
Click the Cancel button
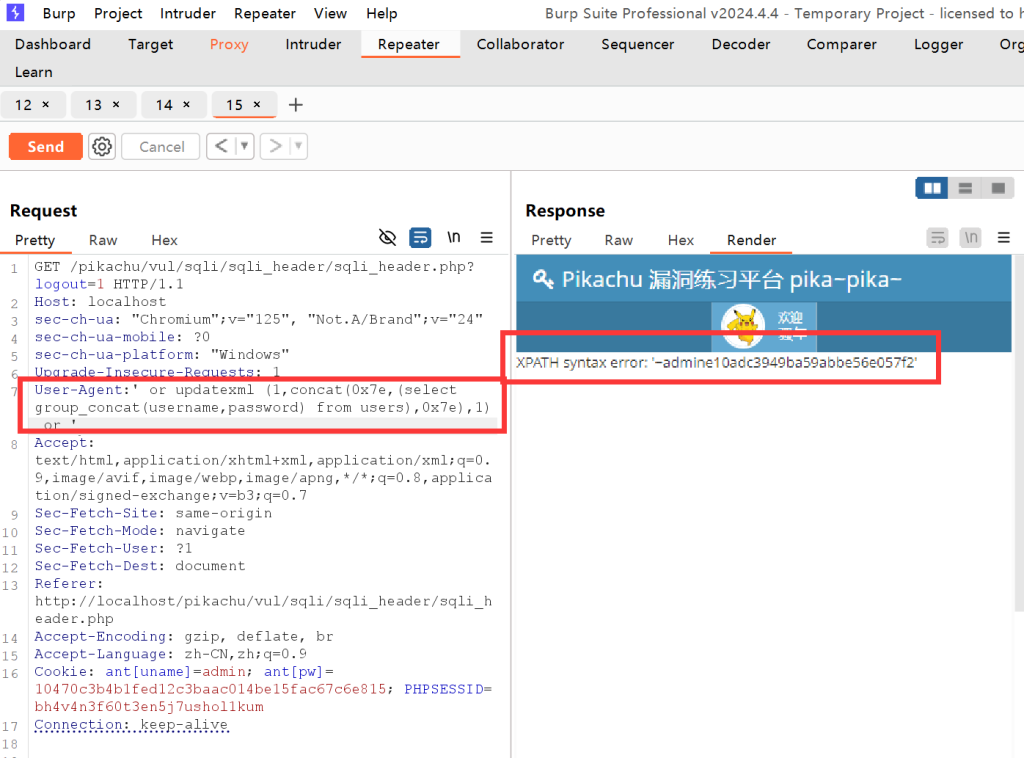click(161, 146)
